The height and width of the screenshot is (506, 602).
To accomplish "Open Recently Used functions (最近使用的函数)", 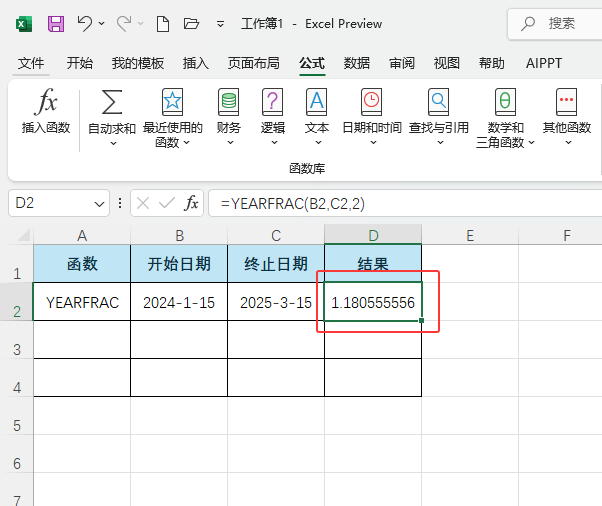I will (172, 118).
